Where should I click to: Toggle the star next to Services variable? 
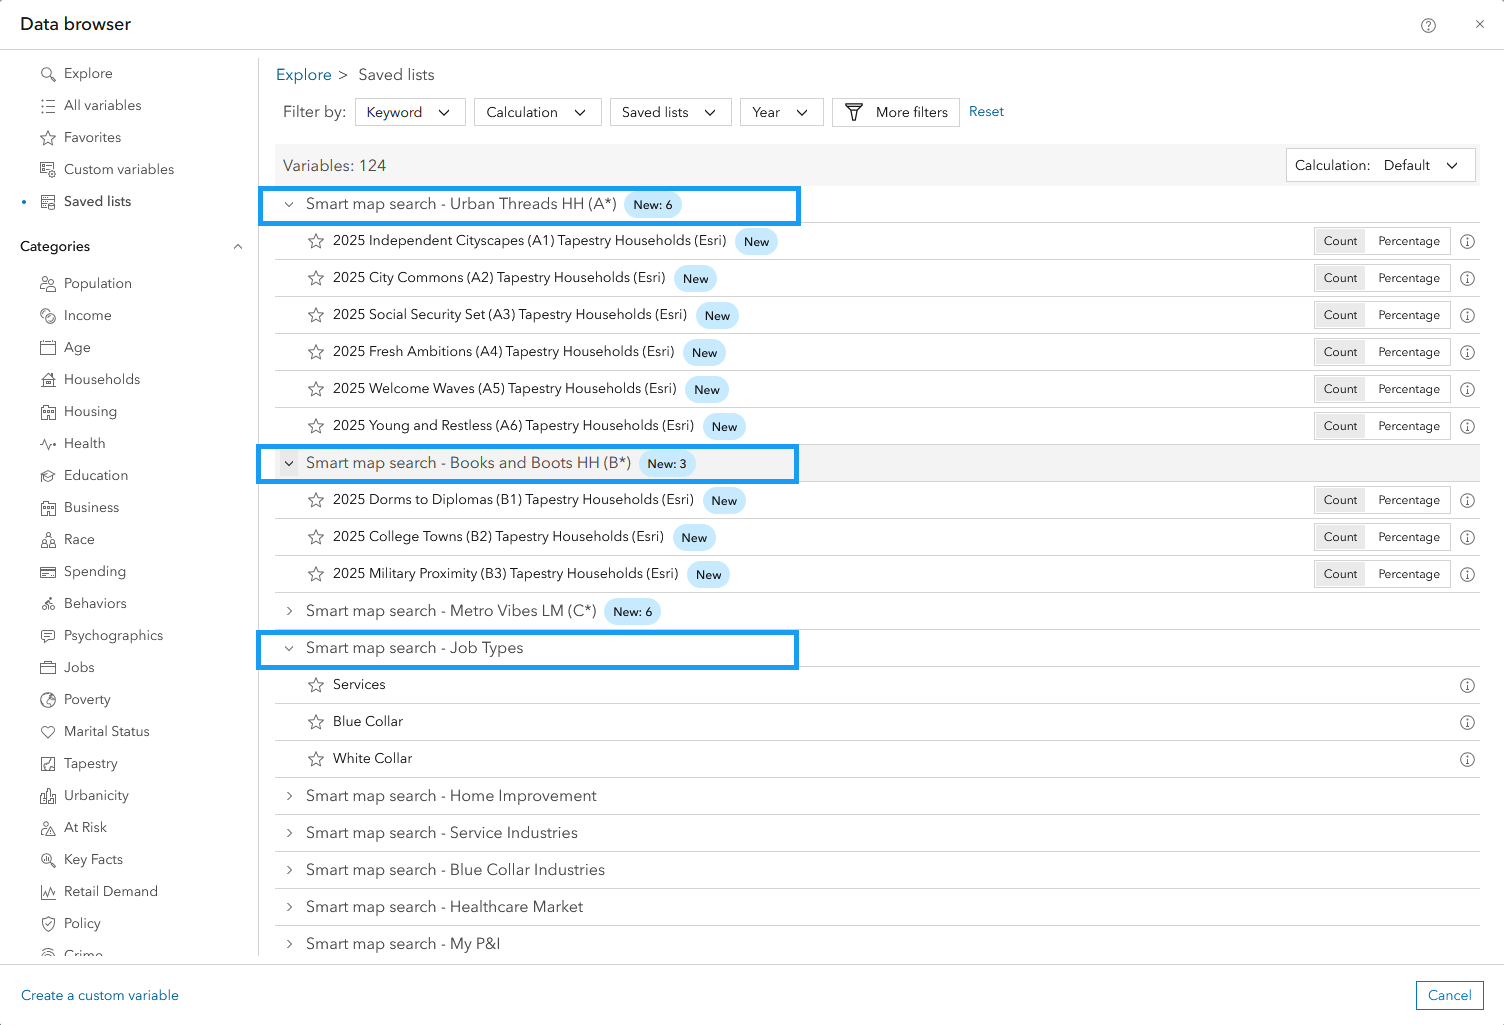pos(316,685)
